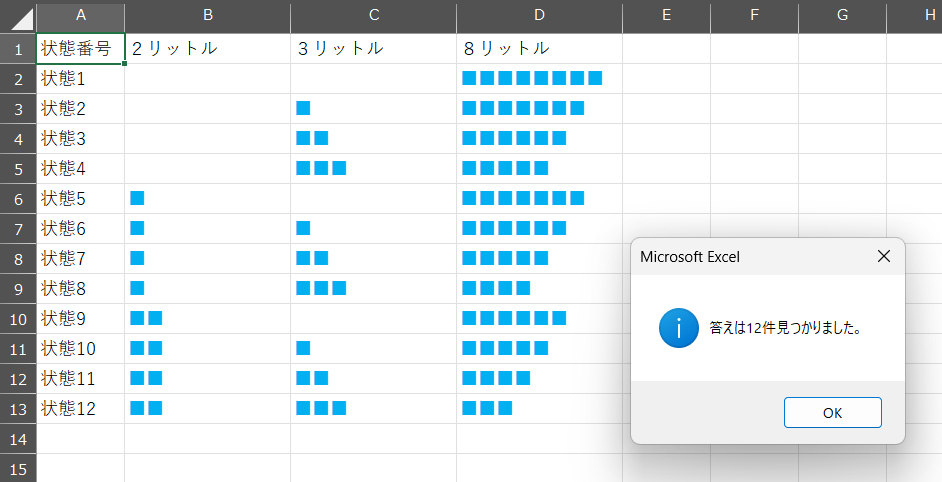942x482 pixels.
Task: Select column B header
Action: point(208,16)
